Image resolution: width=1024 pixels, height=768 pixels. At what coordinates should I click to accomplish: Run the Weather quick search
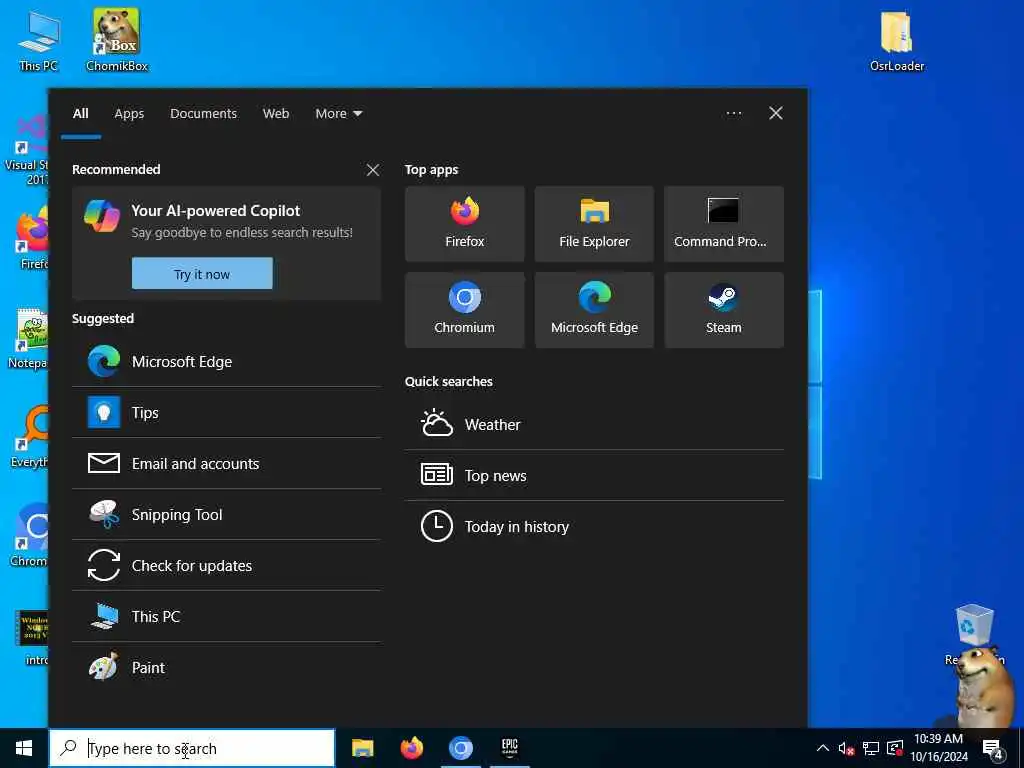pyautogui.click(x=594, y=424)
